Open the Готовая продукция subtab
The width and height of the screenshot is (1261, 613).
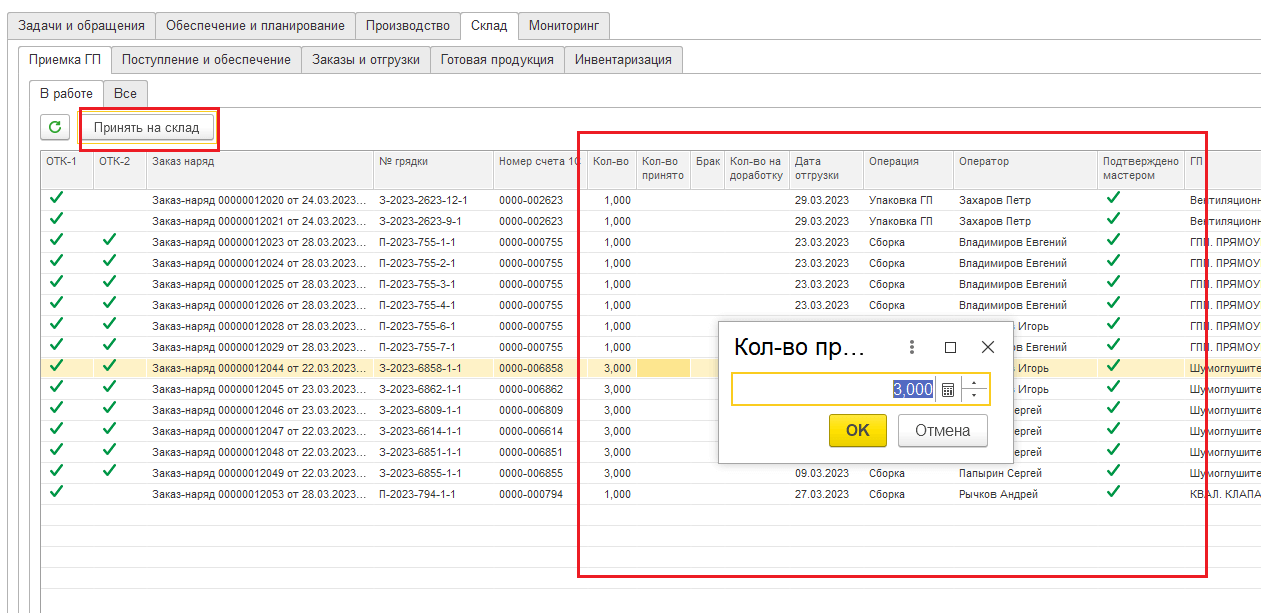point(497,60)
